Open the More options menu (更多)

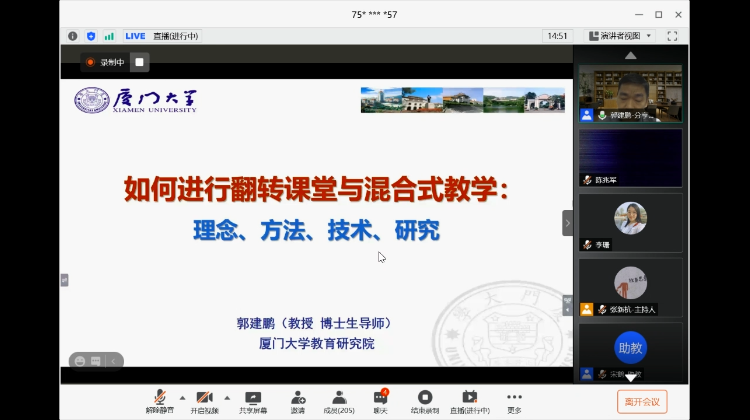pyautogui.click(x=514, y=398)
